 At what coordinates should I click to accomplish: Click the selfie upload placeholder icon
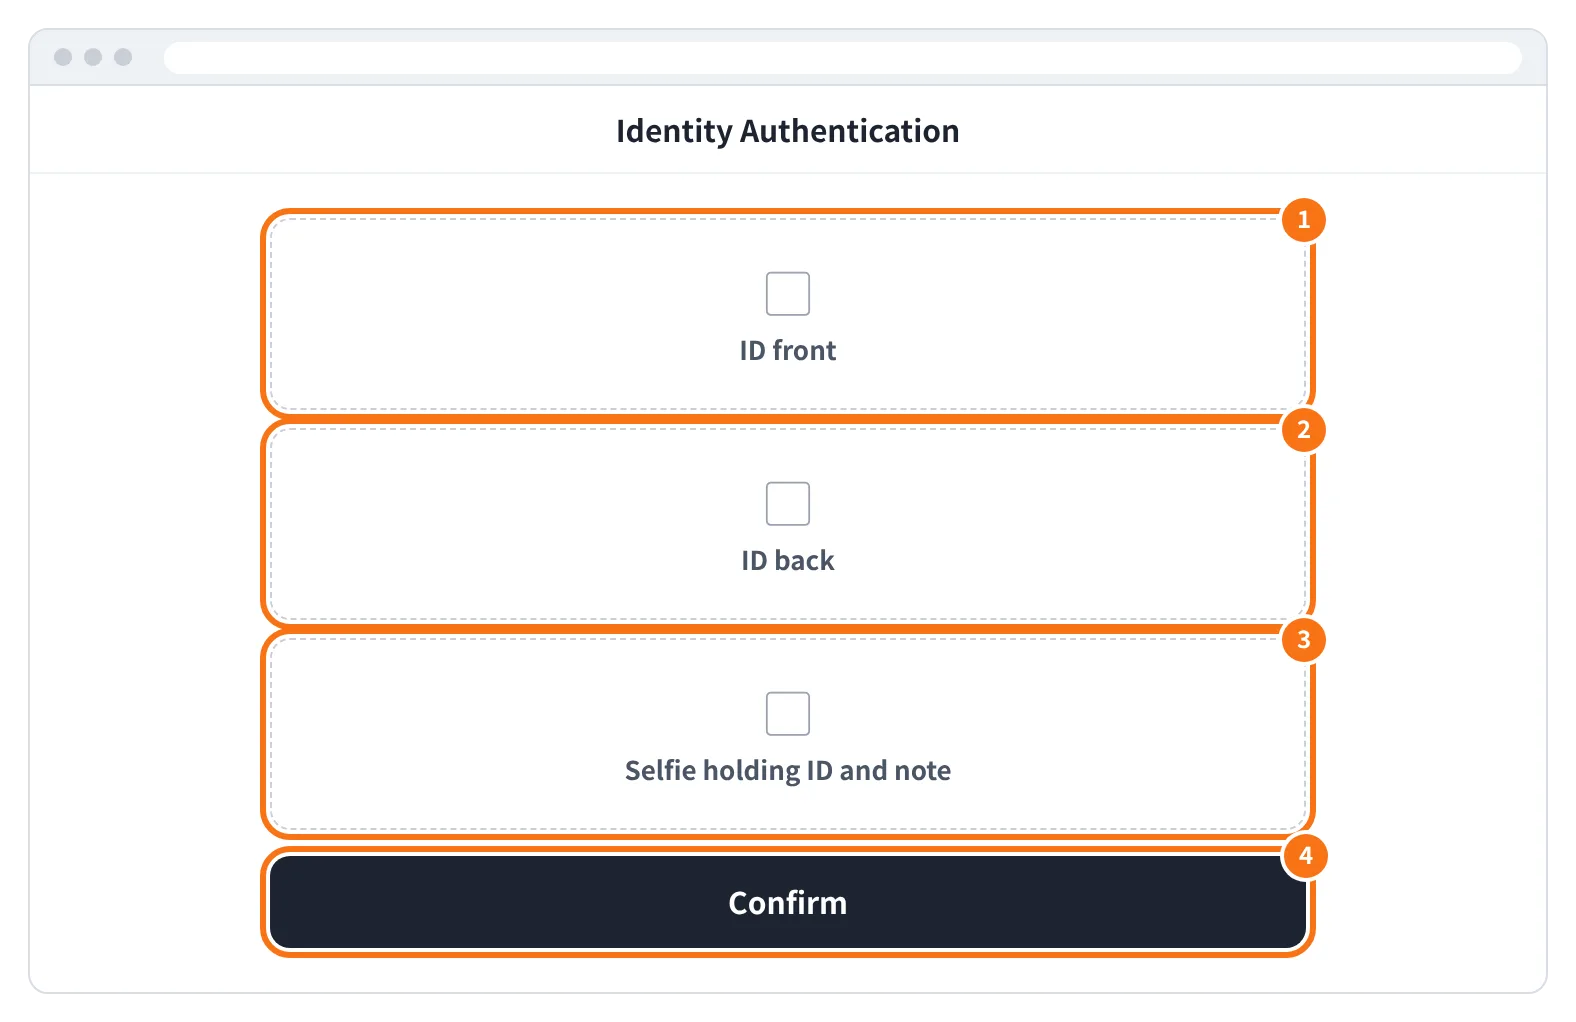788,714
